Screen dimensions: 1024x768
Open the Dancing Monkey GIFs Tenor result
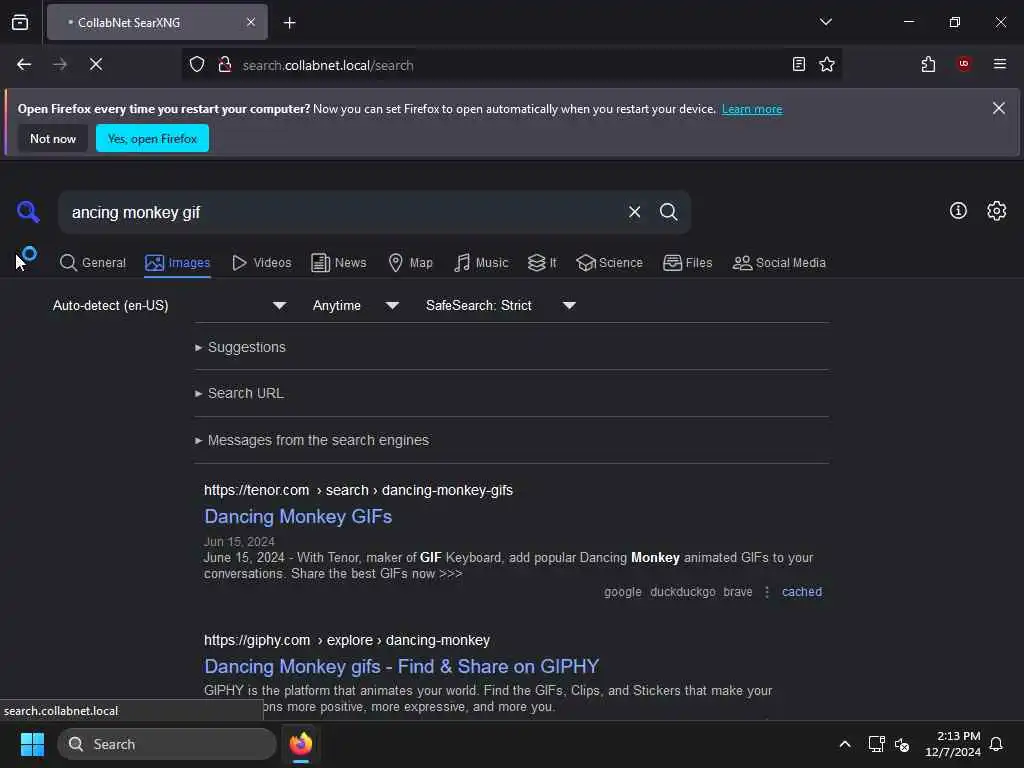(298, 517)
